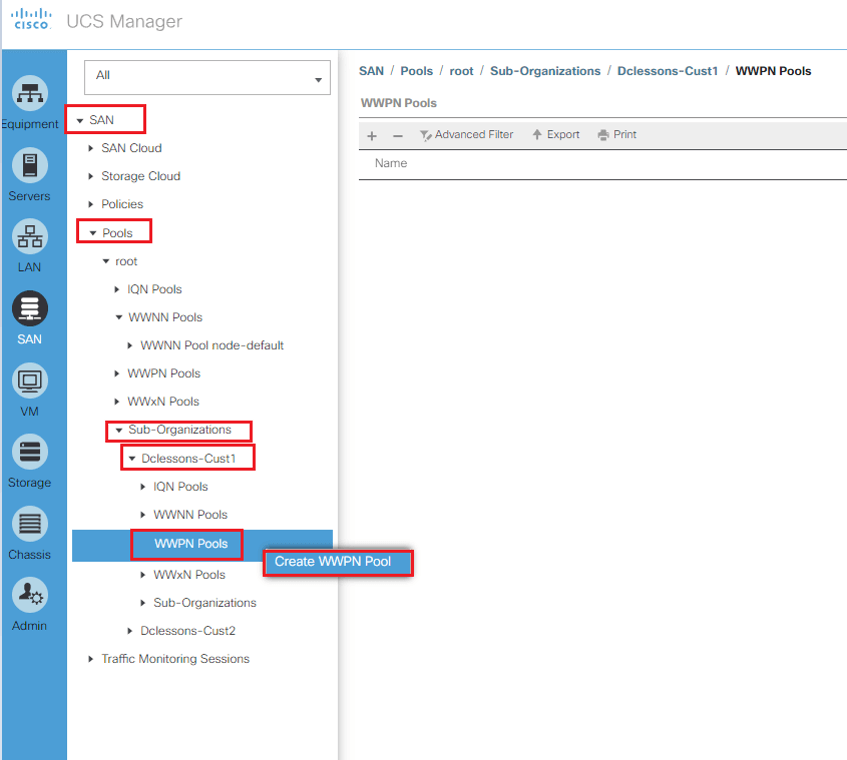This screenshot has width=847, height=760.
Task: Expand the Storage Cloud node
Action: pos(91,176)
